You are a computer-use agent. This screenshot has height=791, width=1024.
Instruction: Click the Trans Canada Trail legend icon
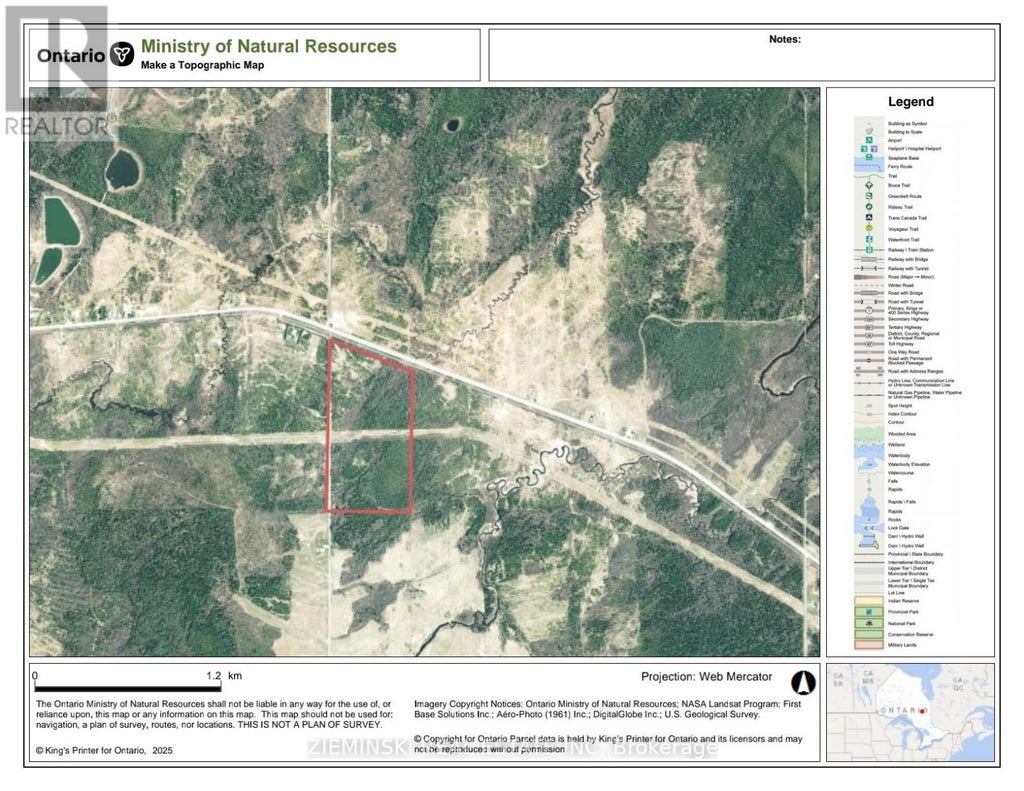click(869, 217)
